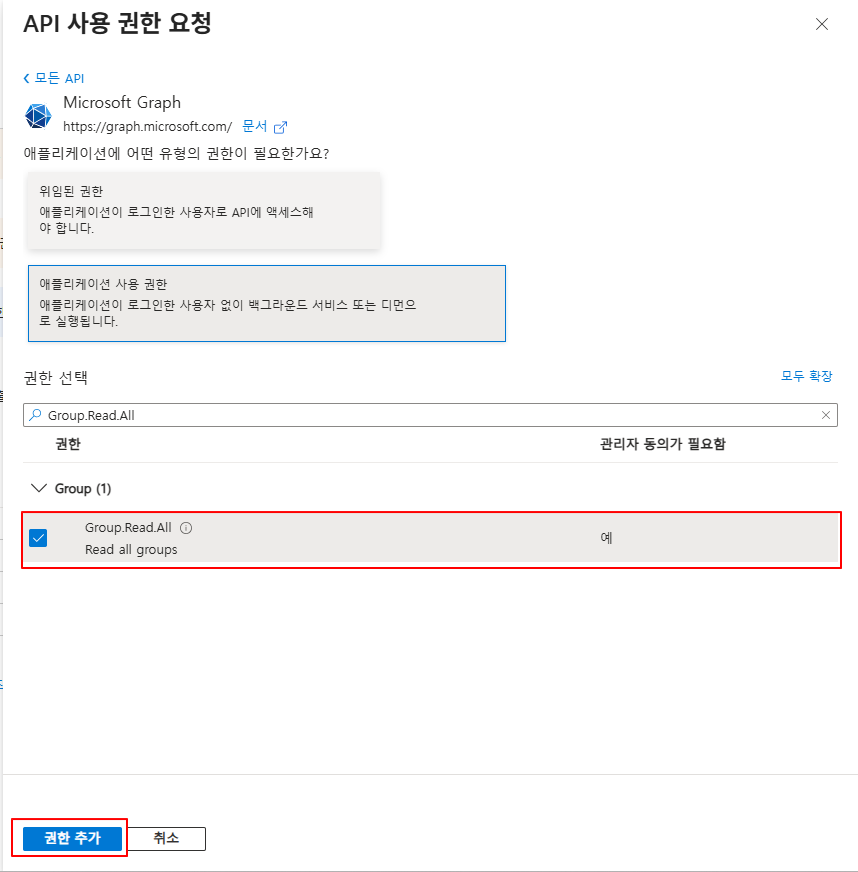Show info for Group.Read.All permission
The height and width of the screenshot is (872, 858).
186,528
